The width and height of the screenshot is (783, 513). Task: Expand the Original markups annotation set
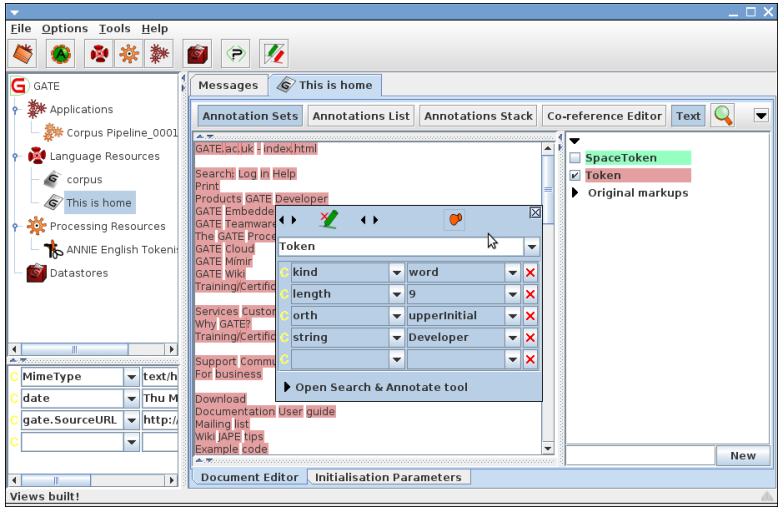click(x=575, y=193)
